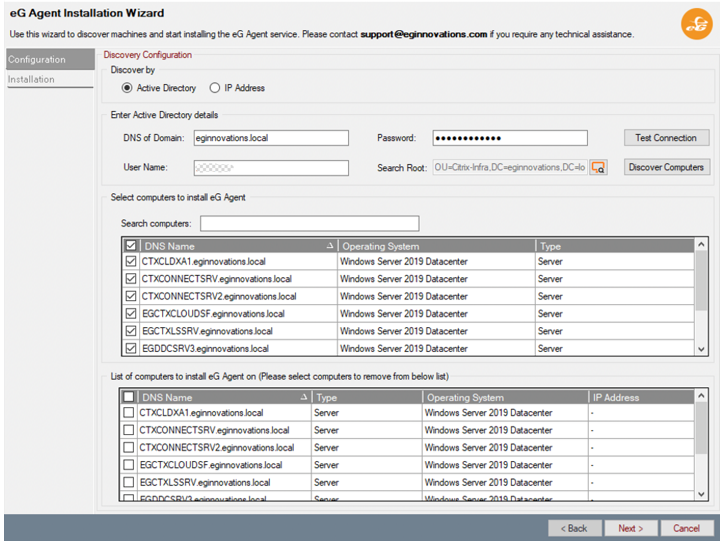The height and width of the screenshot is (541, 721).
Task: Click the support@eginnovations.com contact text
Action: point(423,34)
